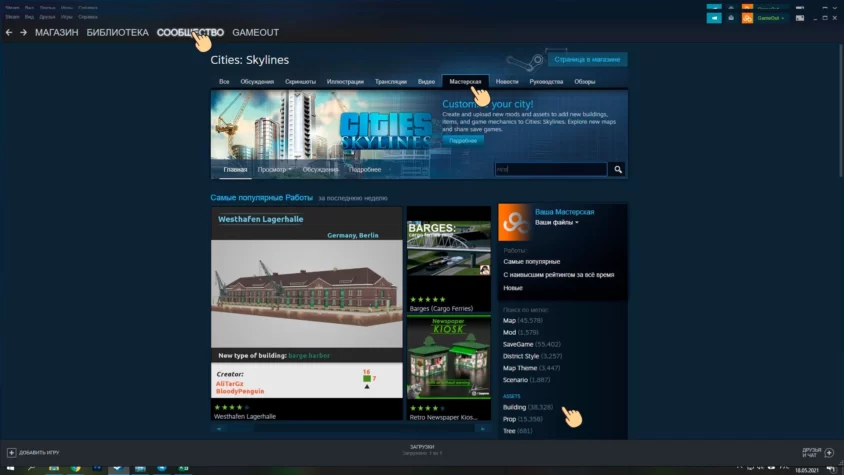844x475 pixels.
Task: Click into the workshop search field
Action: (x=551, y=169)
